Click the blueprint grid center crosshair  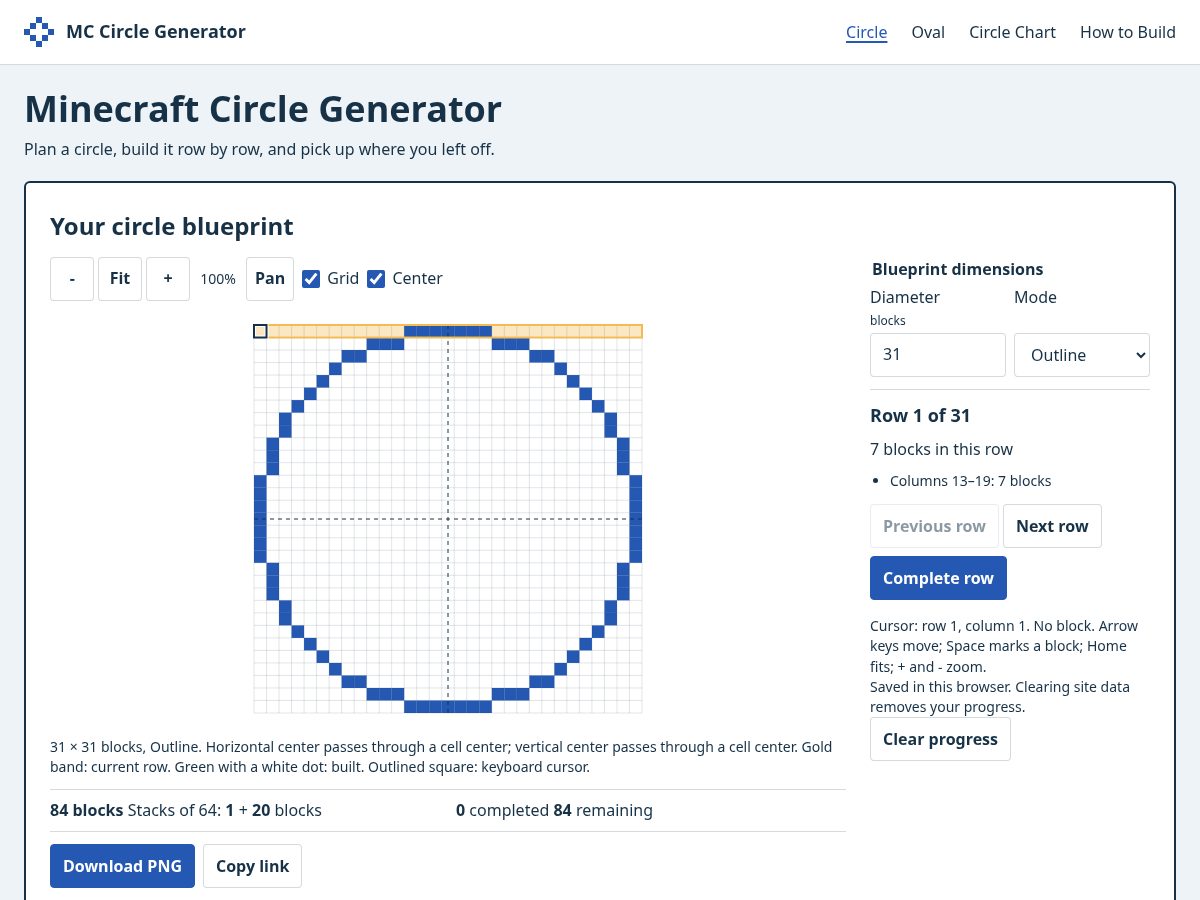[448, 519]
